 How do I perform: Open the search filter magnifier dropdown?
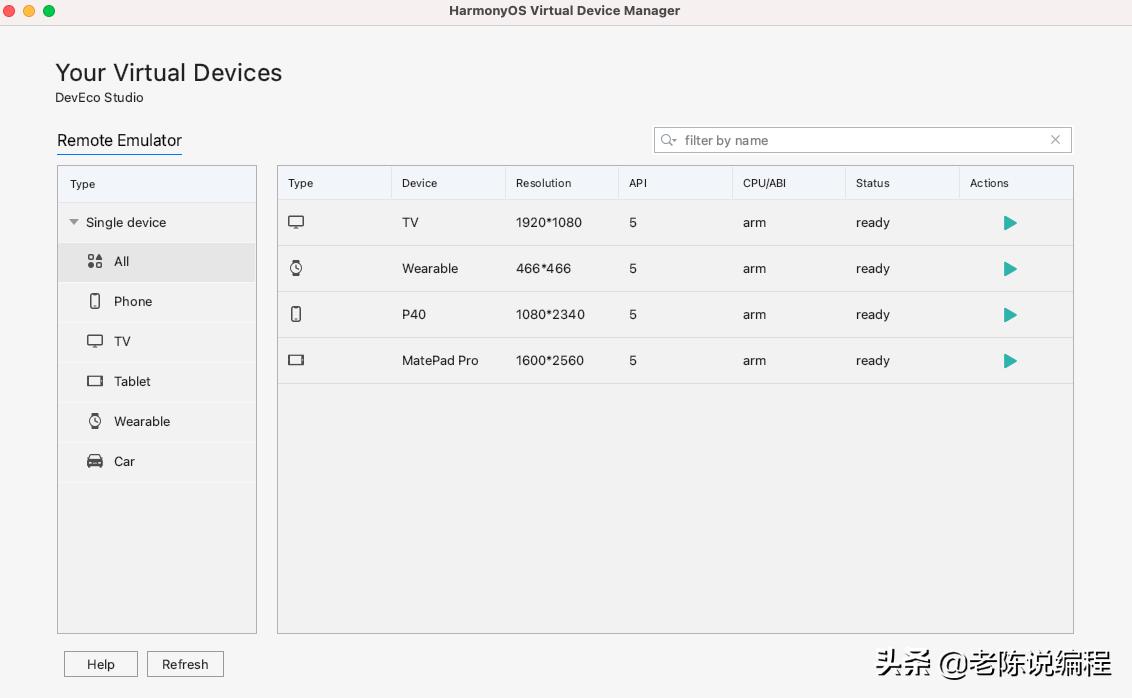pos(669,140)
